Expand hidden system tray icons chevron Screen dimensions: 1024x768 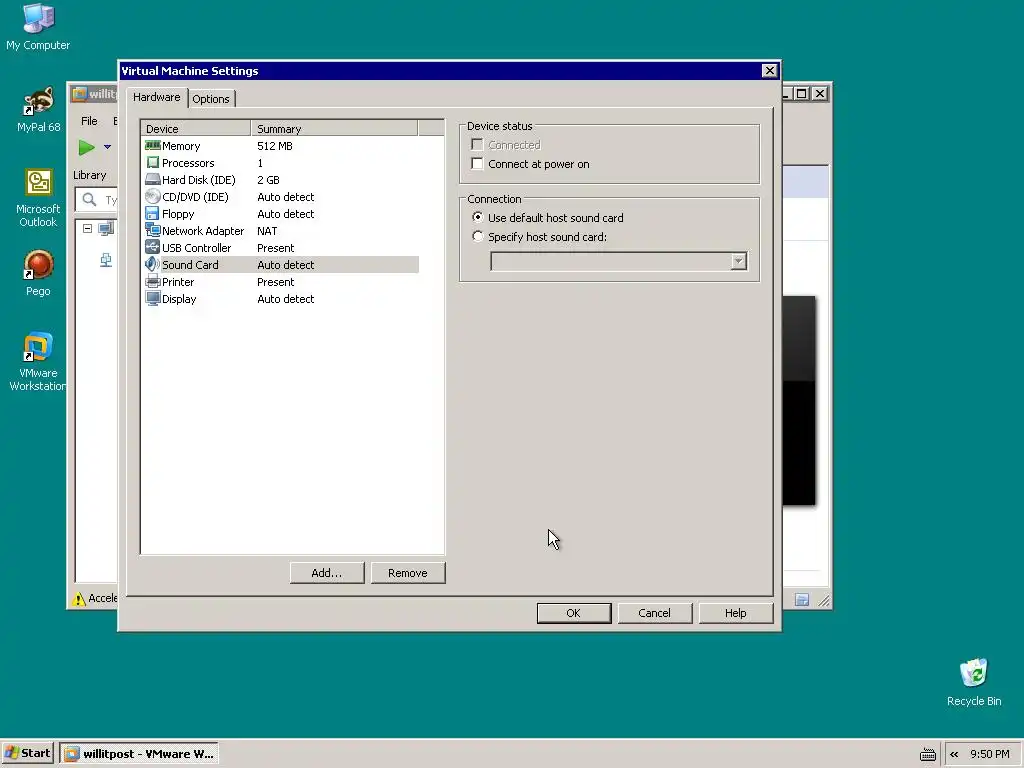point(954,754)
